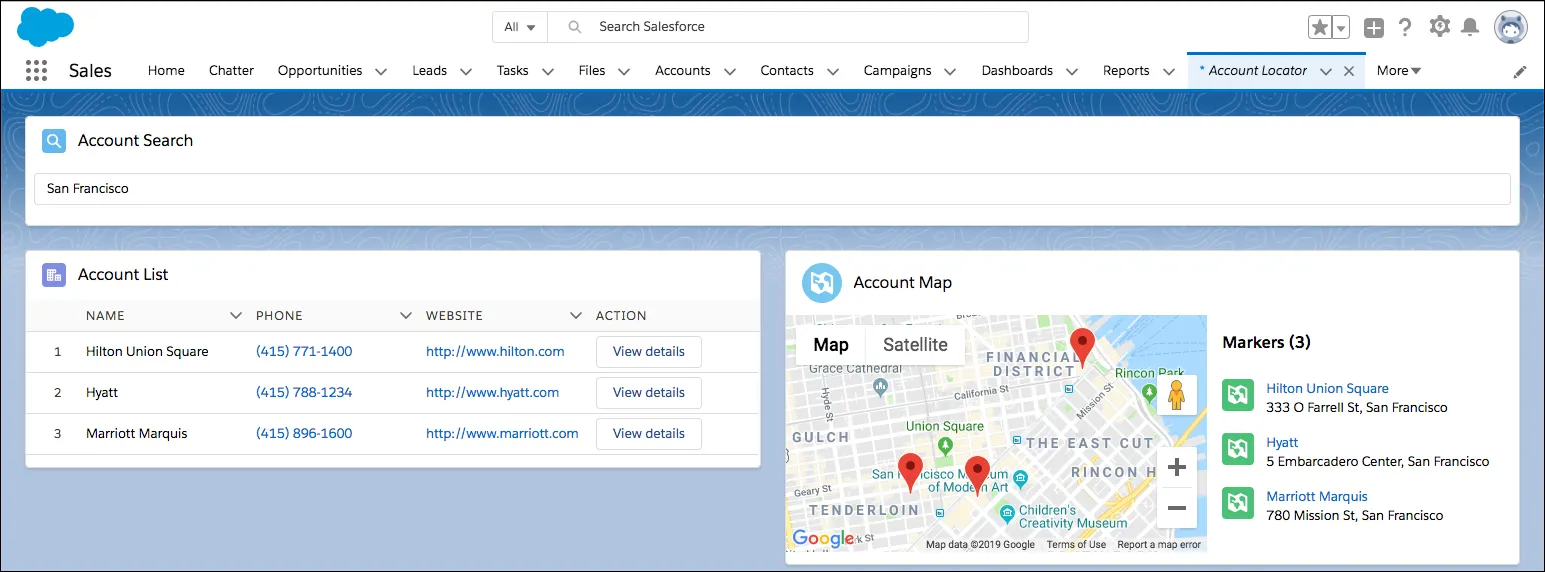Click the Account Map header icon

(x=821, y=283)
